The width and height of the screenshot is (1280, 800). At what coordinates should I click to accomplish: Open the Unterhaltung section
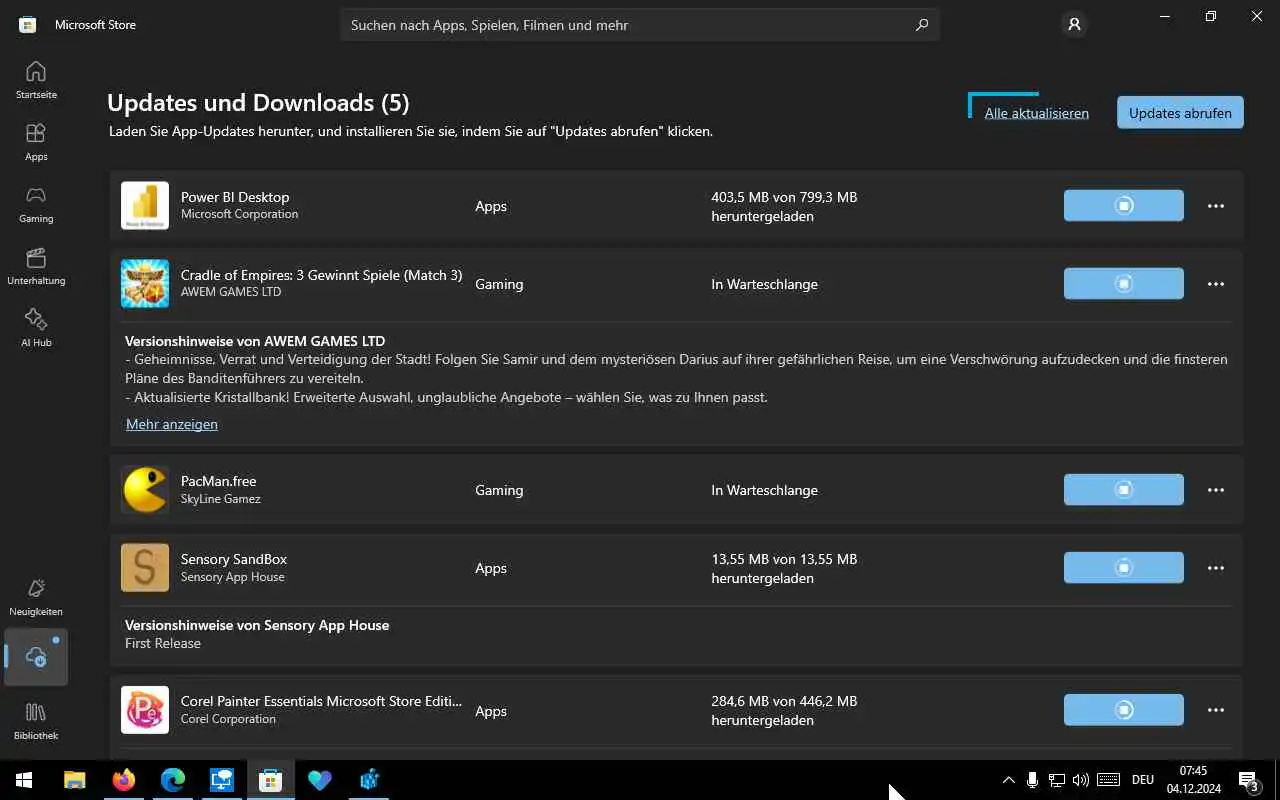(36, 266)
